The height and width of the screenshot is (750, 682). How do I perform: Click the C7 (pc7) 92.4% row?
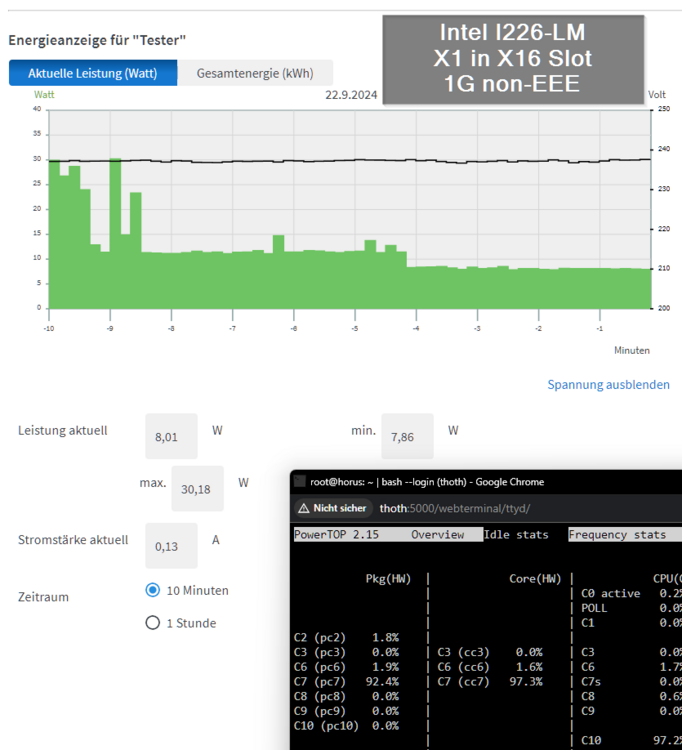point(346,682)
